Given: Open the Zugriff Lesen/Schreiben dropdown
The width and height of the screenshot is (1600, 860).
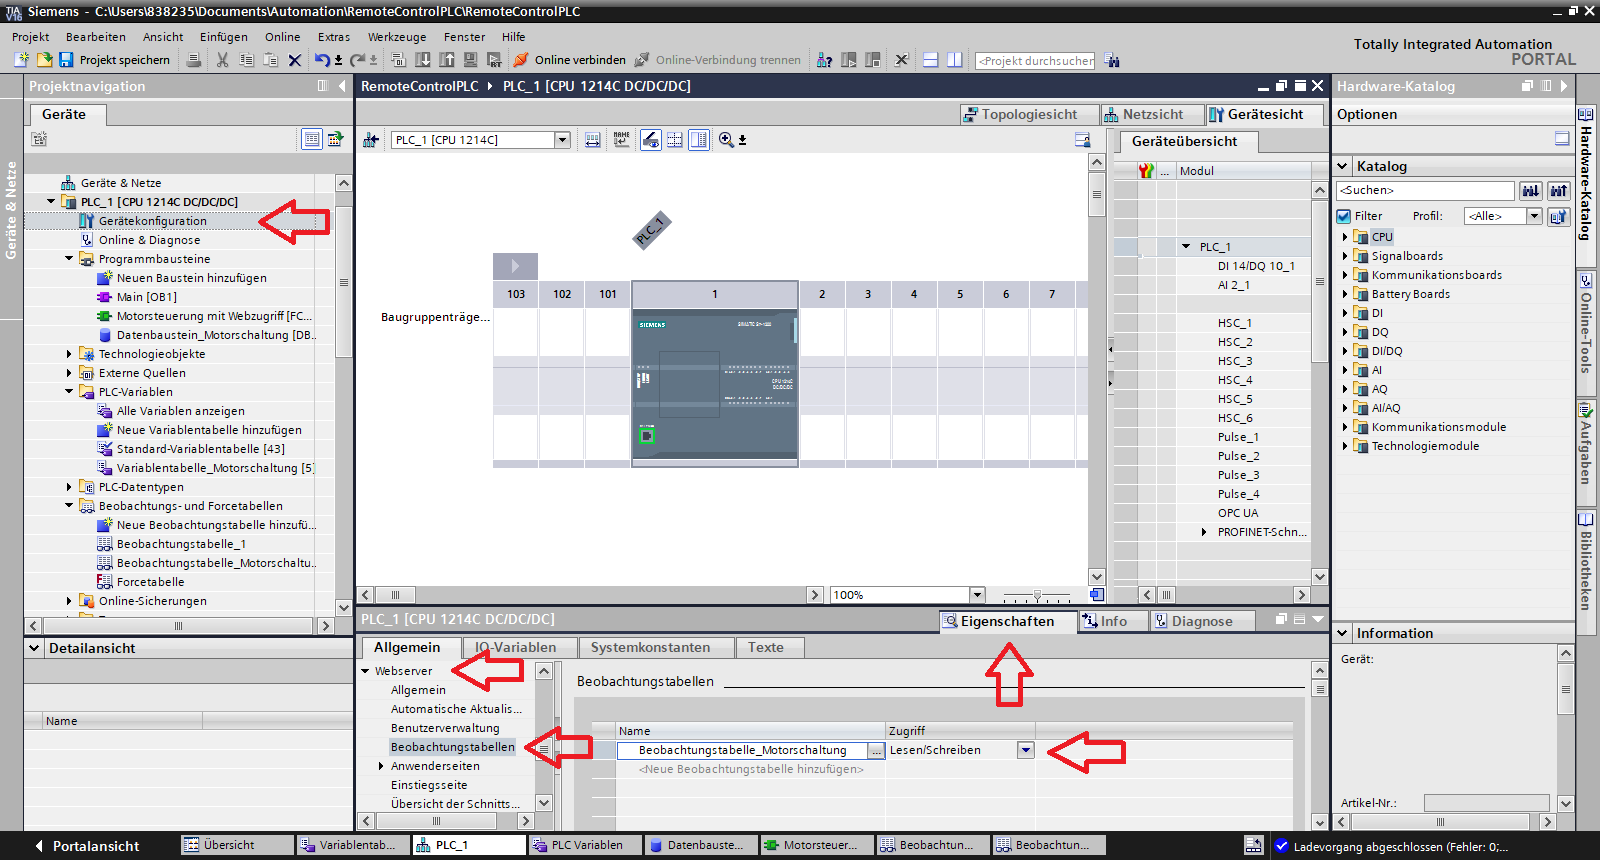Looking at the screenshot, I should pyautogui.click(x=1025, y=750).
